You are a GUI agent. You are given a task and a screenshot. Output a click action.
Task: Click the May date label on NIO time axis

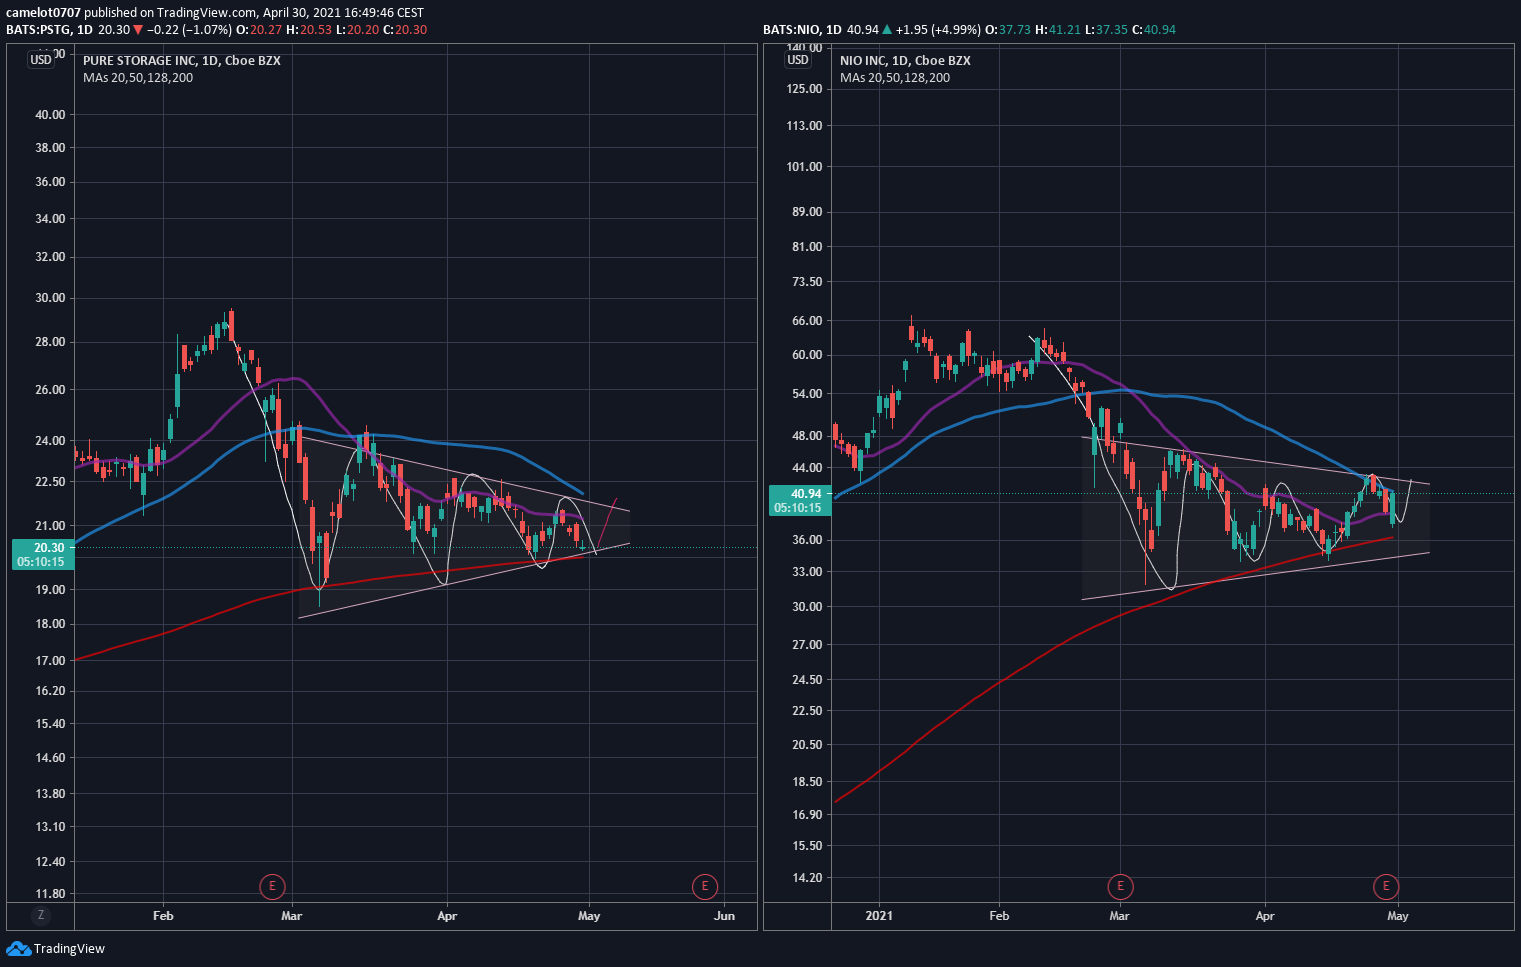coord(1398,915)
